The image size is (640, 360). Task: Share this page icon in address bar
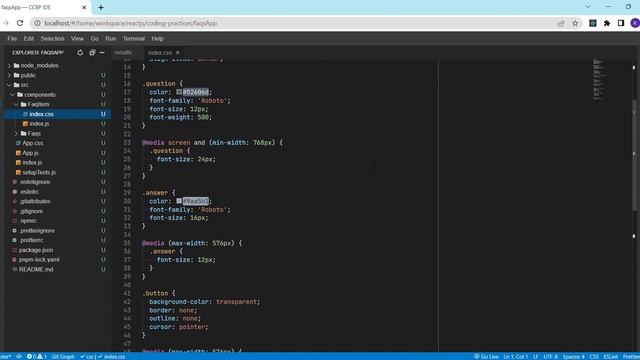point(561,23)
